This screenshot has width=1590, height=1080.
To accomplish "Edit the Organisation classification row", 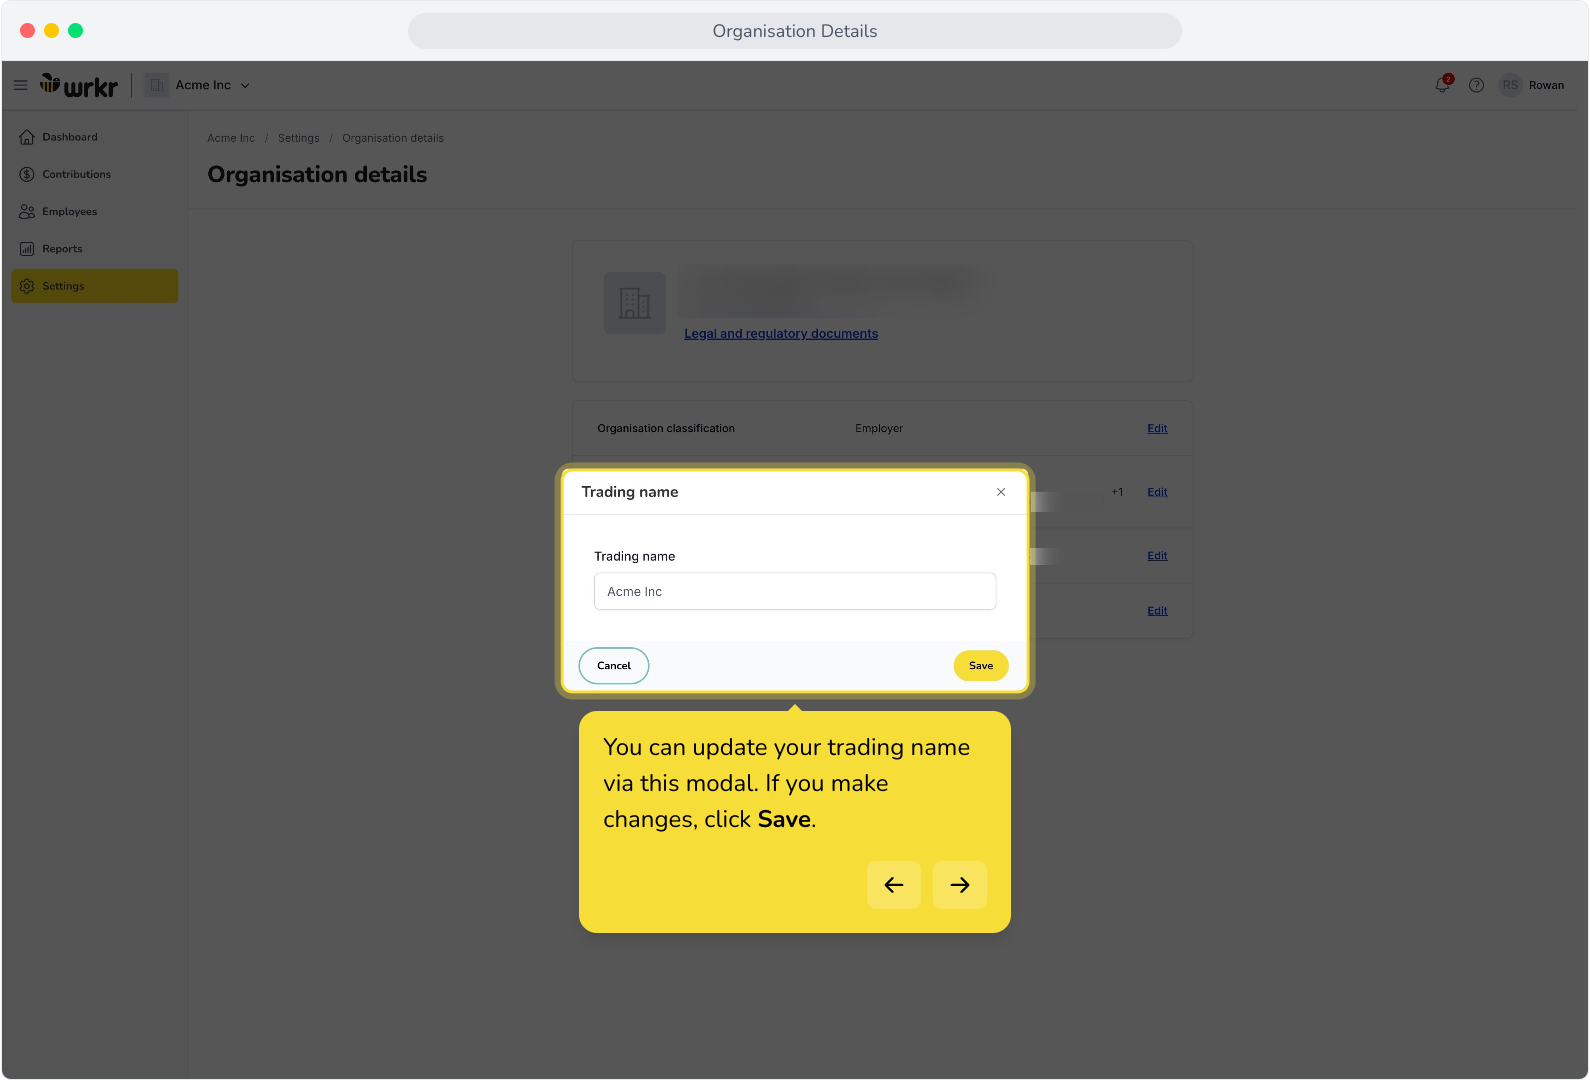I will [x=1157, y=428].
